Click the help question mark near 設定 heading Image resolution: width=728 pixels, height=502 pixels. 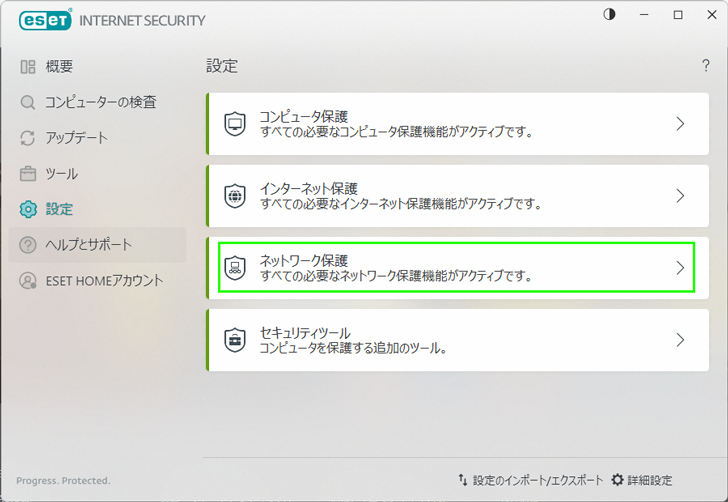(706, 65)
